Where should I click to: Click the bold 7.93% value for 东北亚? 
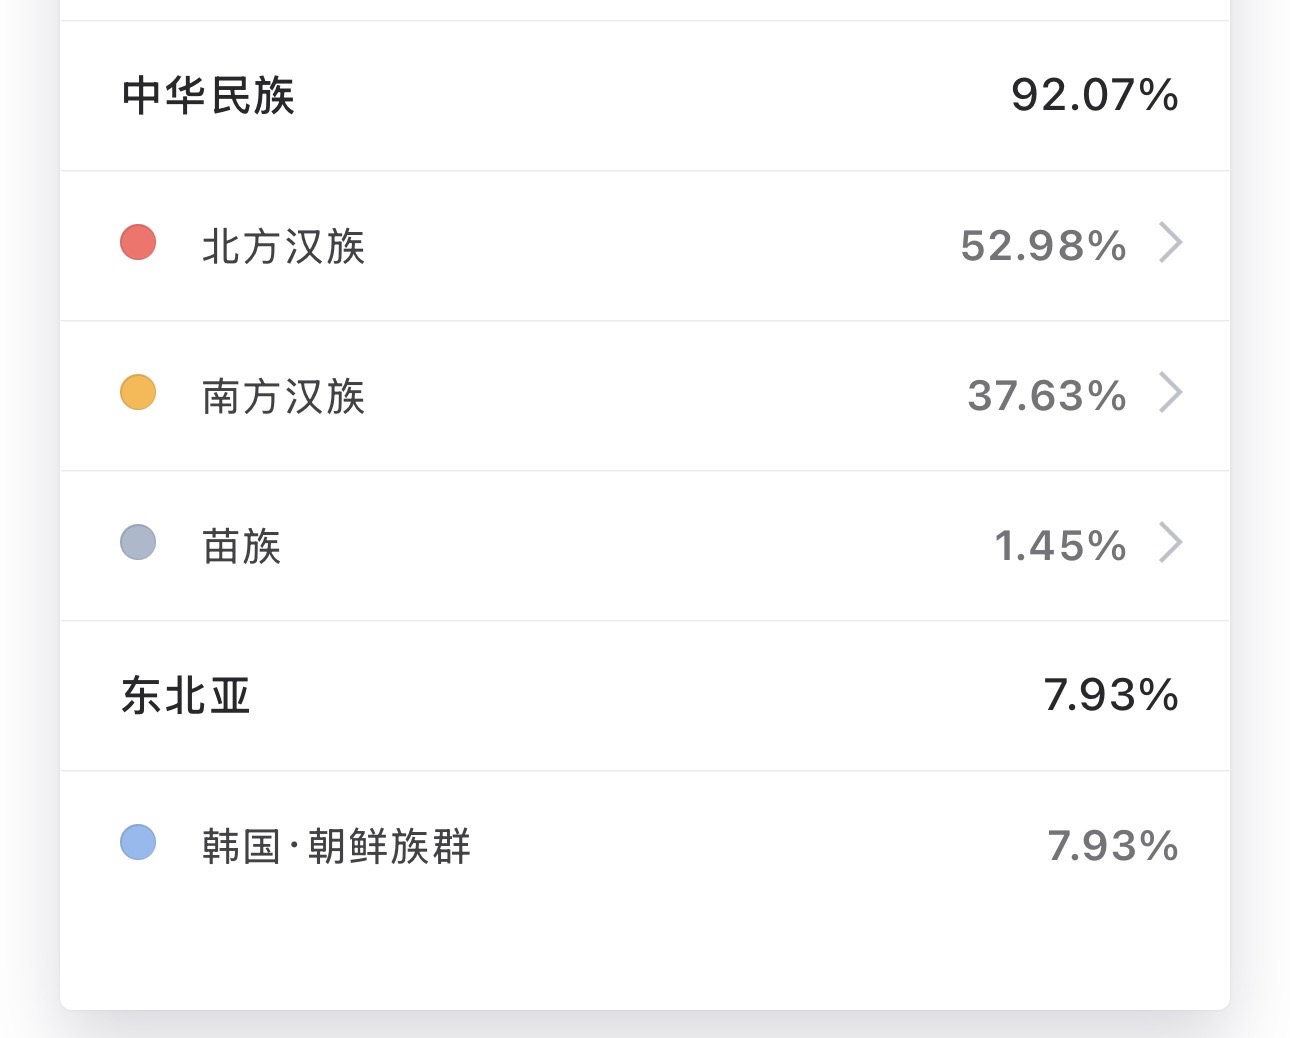pos(1112,696)
